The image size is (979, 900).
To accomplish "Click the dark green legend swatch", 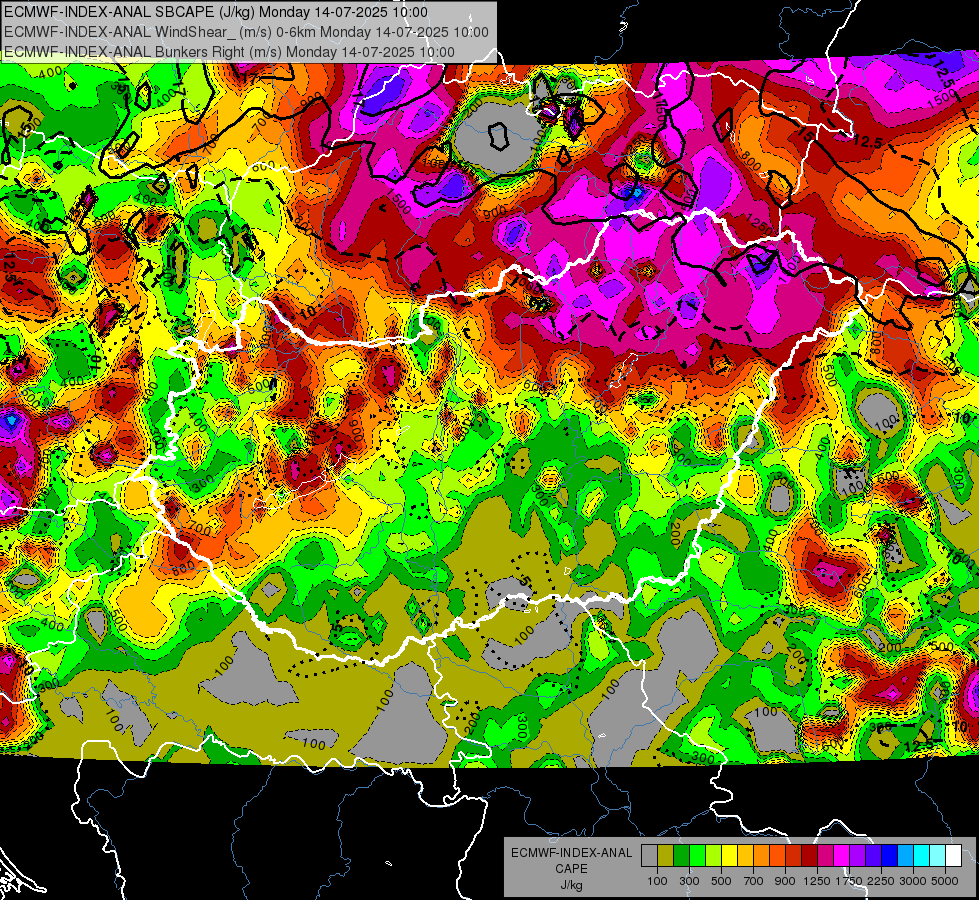I will [x=681, y=855].
